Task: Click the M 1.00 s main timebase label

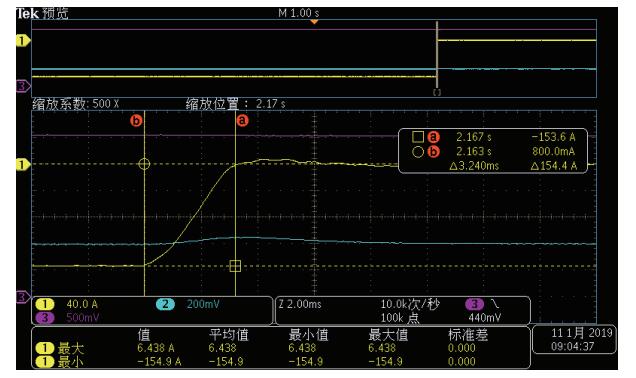Action: pyautogui.click(x=299, y=13)
